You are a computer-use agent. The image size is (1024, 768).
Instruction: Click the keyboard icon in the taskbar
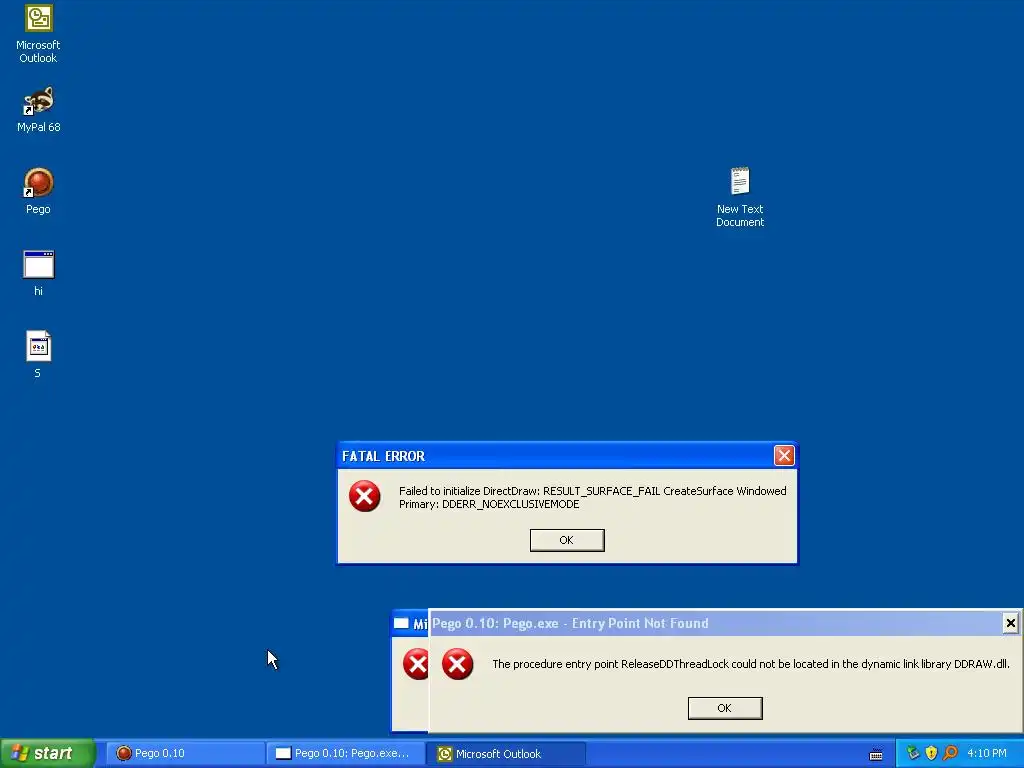(876, 755)
